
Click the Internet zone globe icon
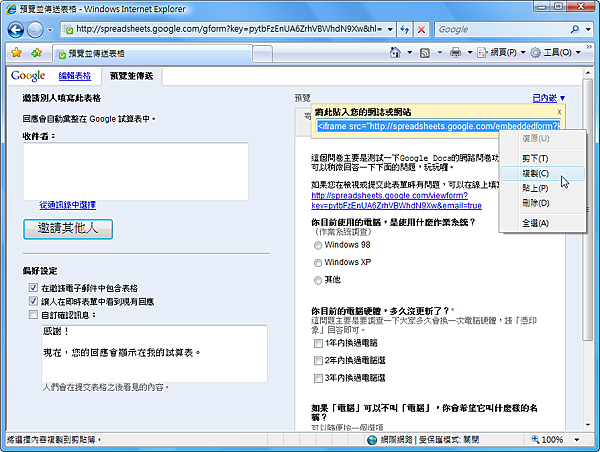click(372, 440)
